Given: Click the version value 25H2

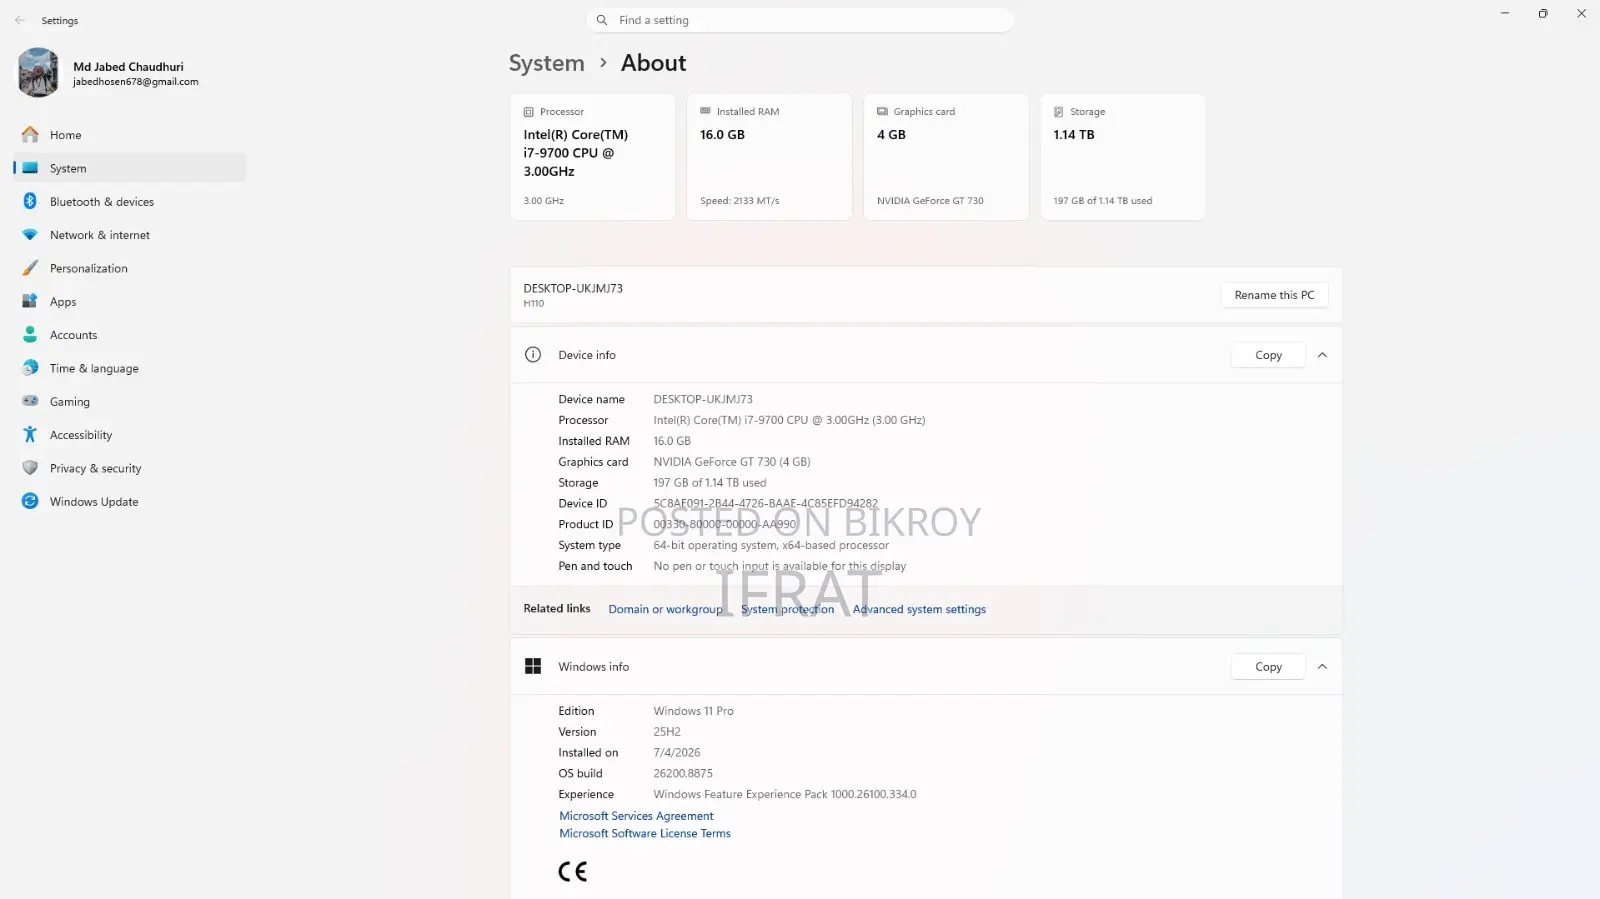Looking at the screenshot, I should click(x=667, y=732).
